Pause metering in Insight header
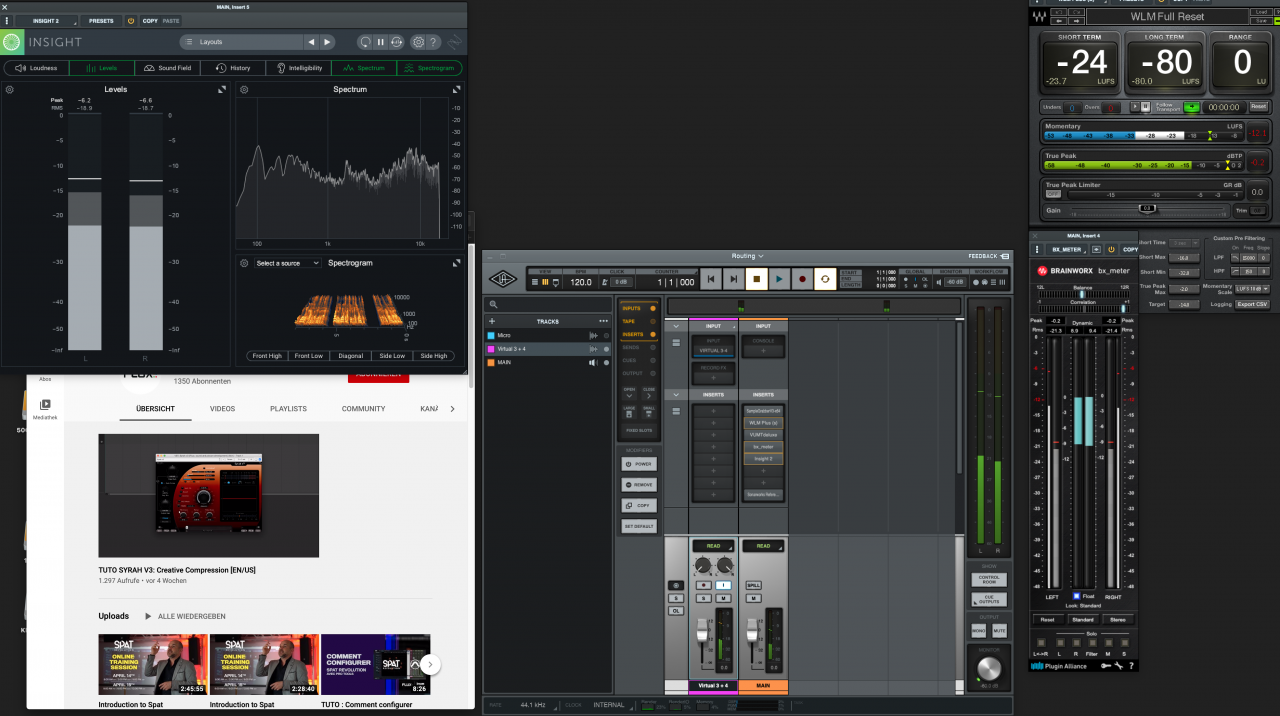Image resolution: width=1280 pixels, height=716 pixels. [381, 42]
